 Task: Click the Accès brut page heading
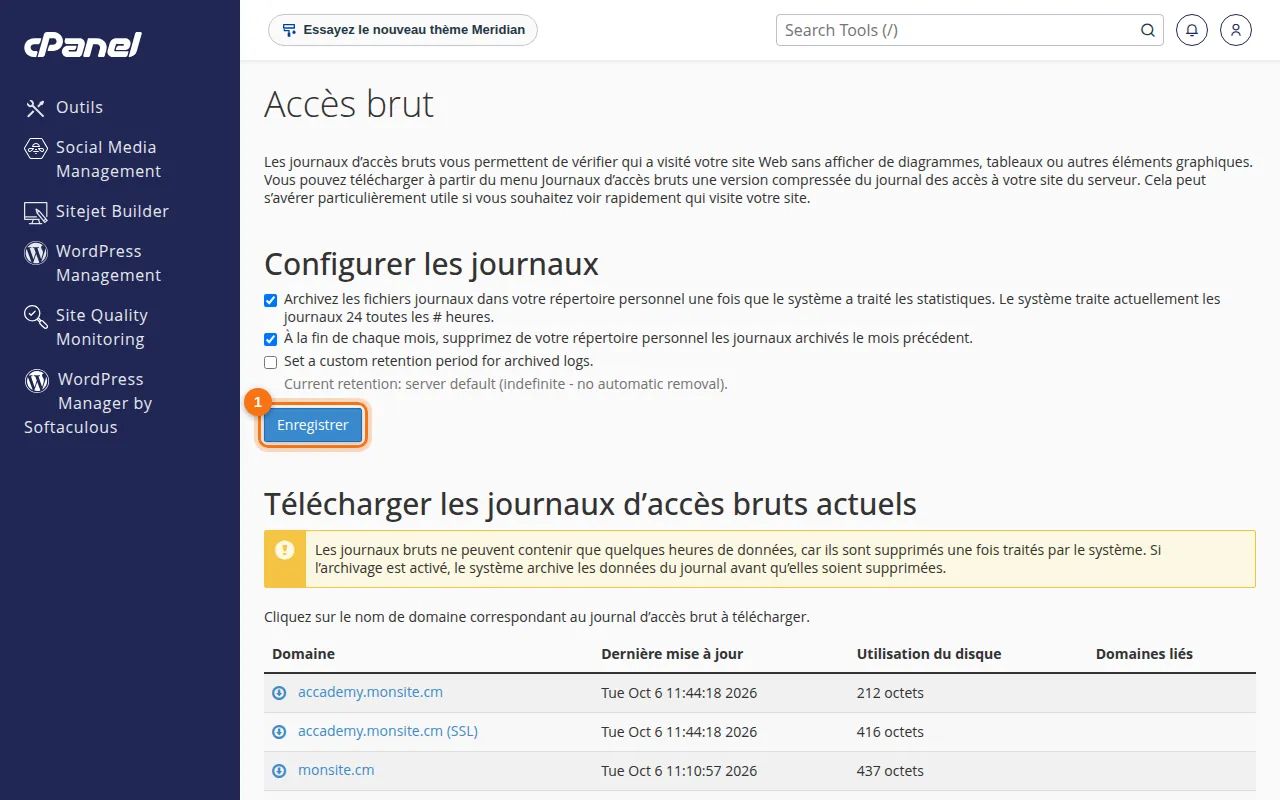click(349, 104)
